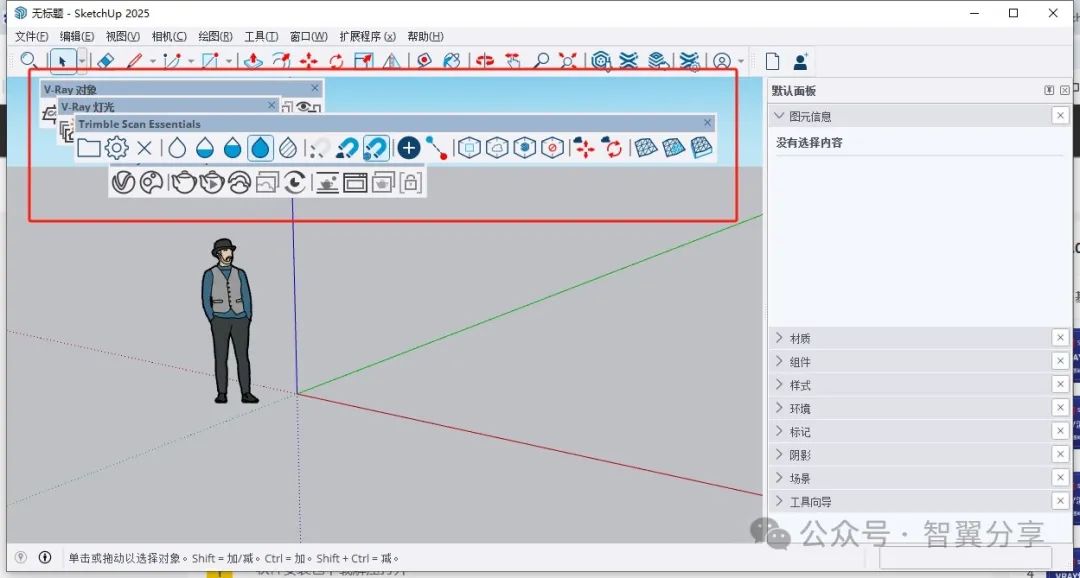The image size is (1080, 578).
Task: Select the Rectangle shape tool
Action: pyautogui.click(x=210, y=61)
